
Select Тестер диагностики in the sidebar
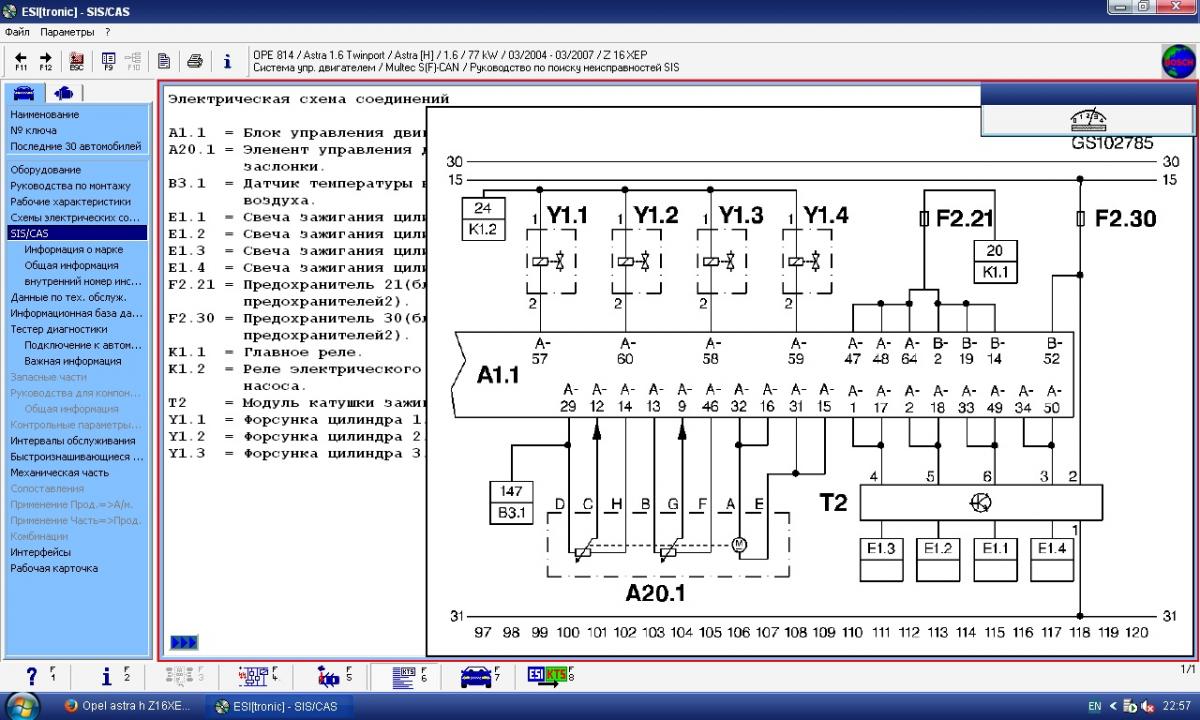(x=59, y=328)
